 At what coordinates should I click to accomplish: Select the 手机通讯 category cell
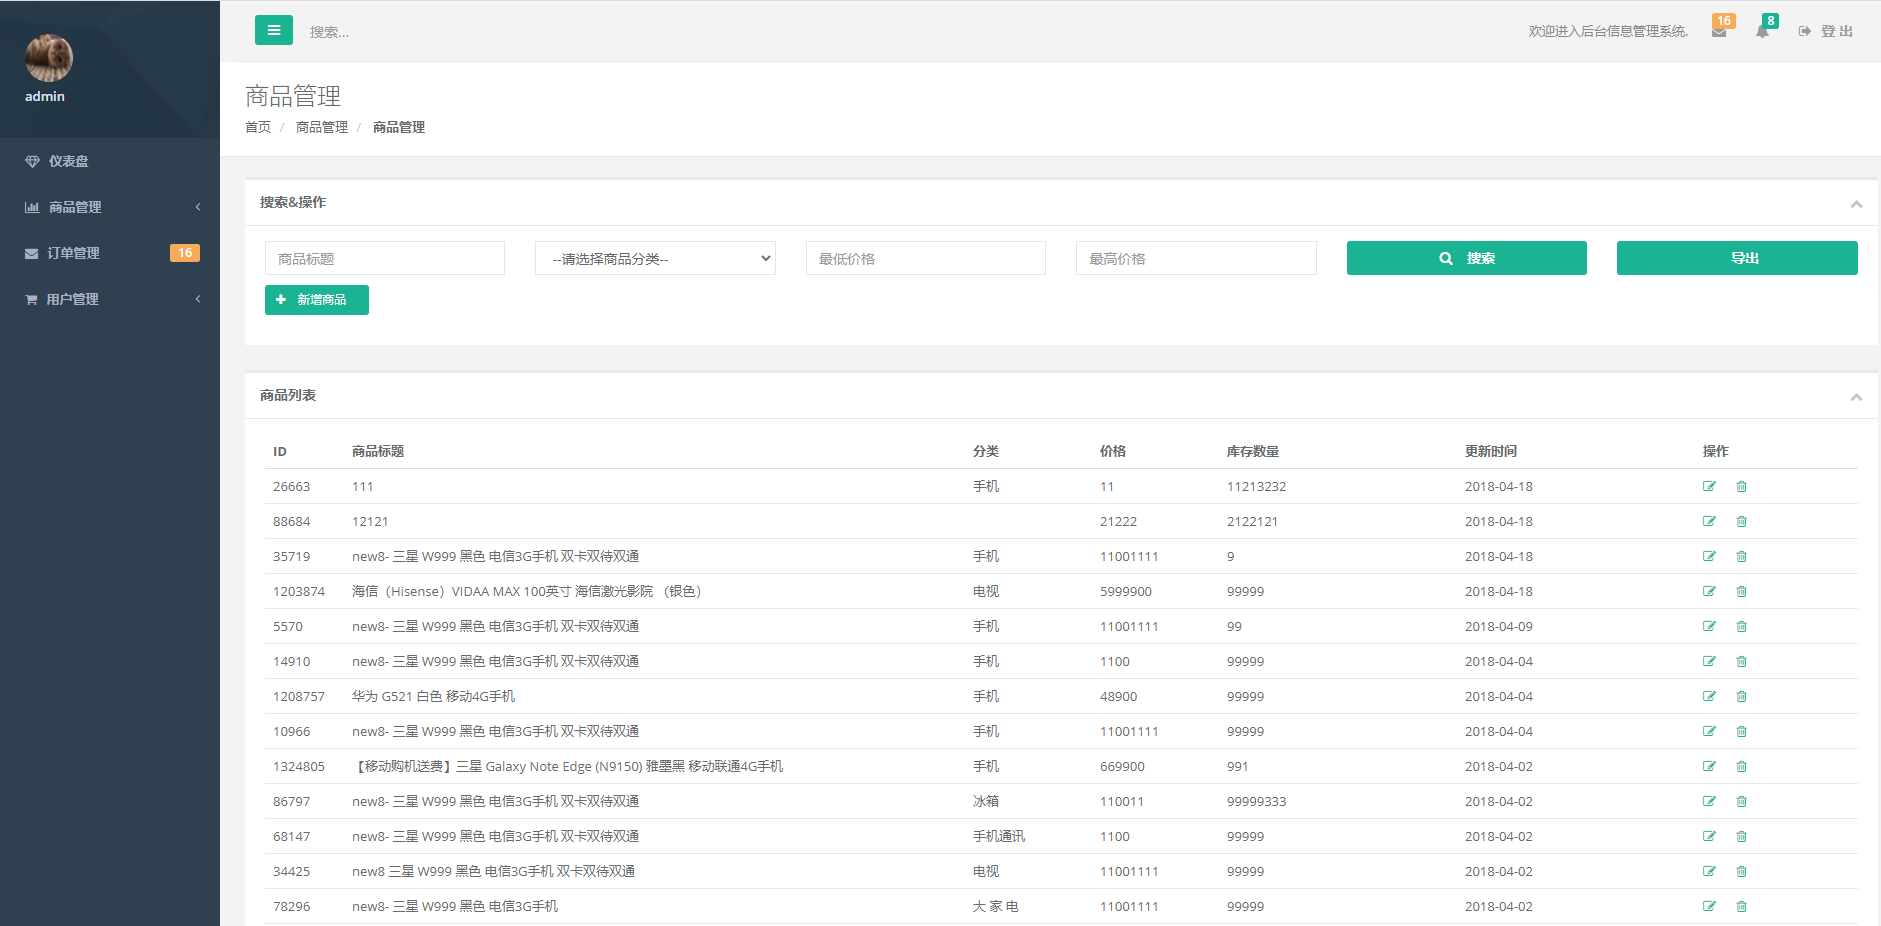click(999, 836)
